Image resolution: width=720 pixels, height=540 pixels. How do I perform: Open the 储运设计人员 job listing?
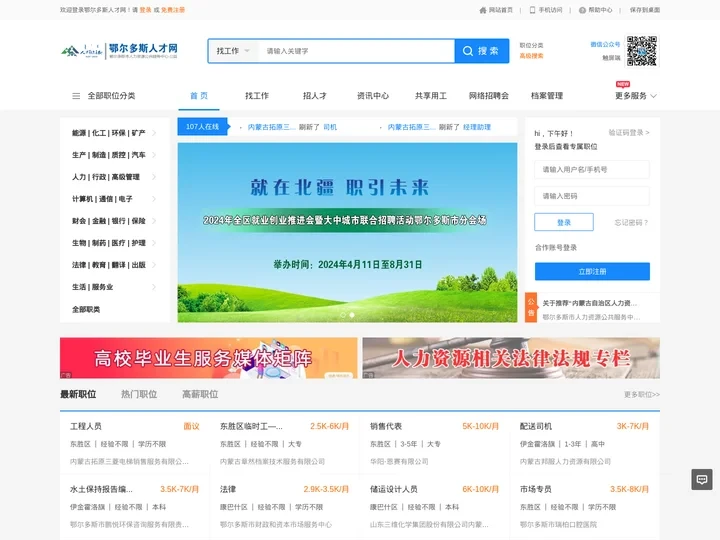(394, 489)
